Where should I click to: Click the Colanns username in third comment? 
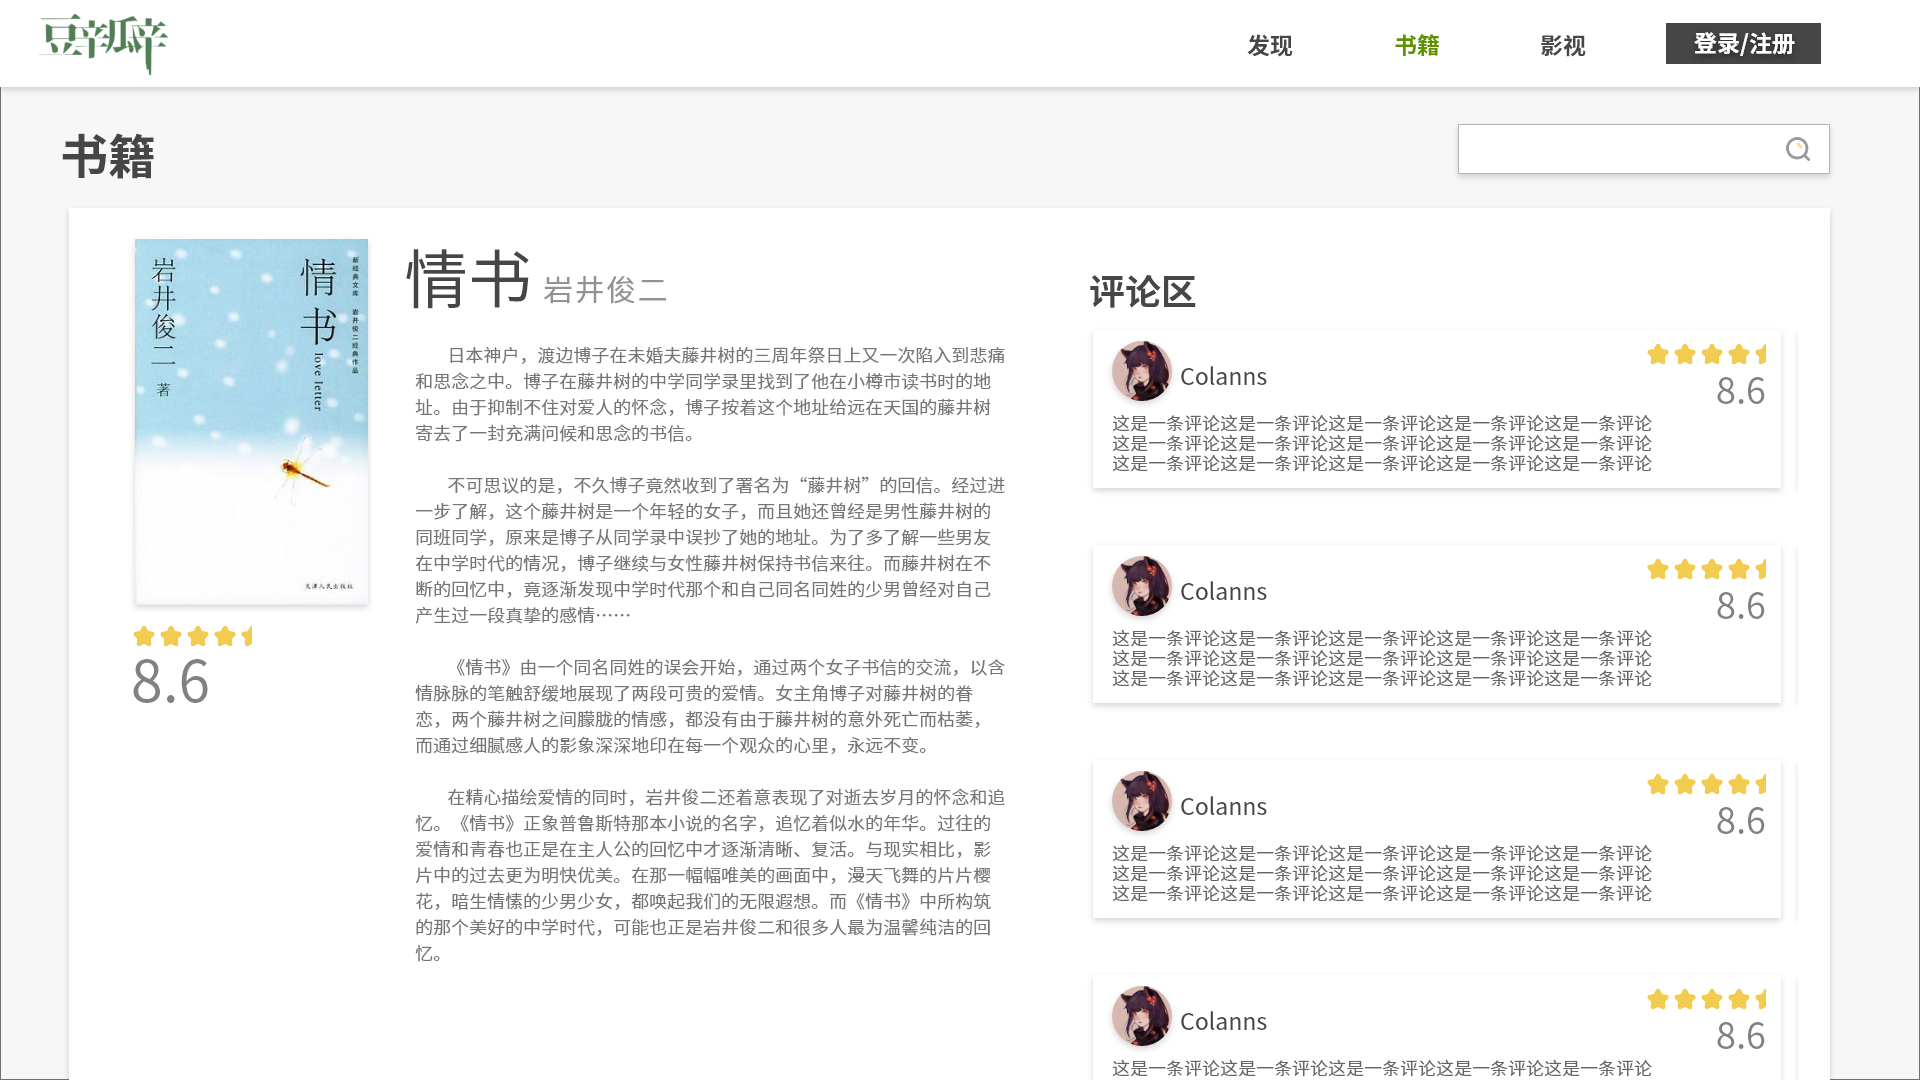pyautogui.click(x=1223, y=806)
